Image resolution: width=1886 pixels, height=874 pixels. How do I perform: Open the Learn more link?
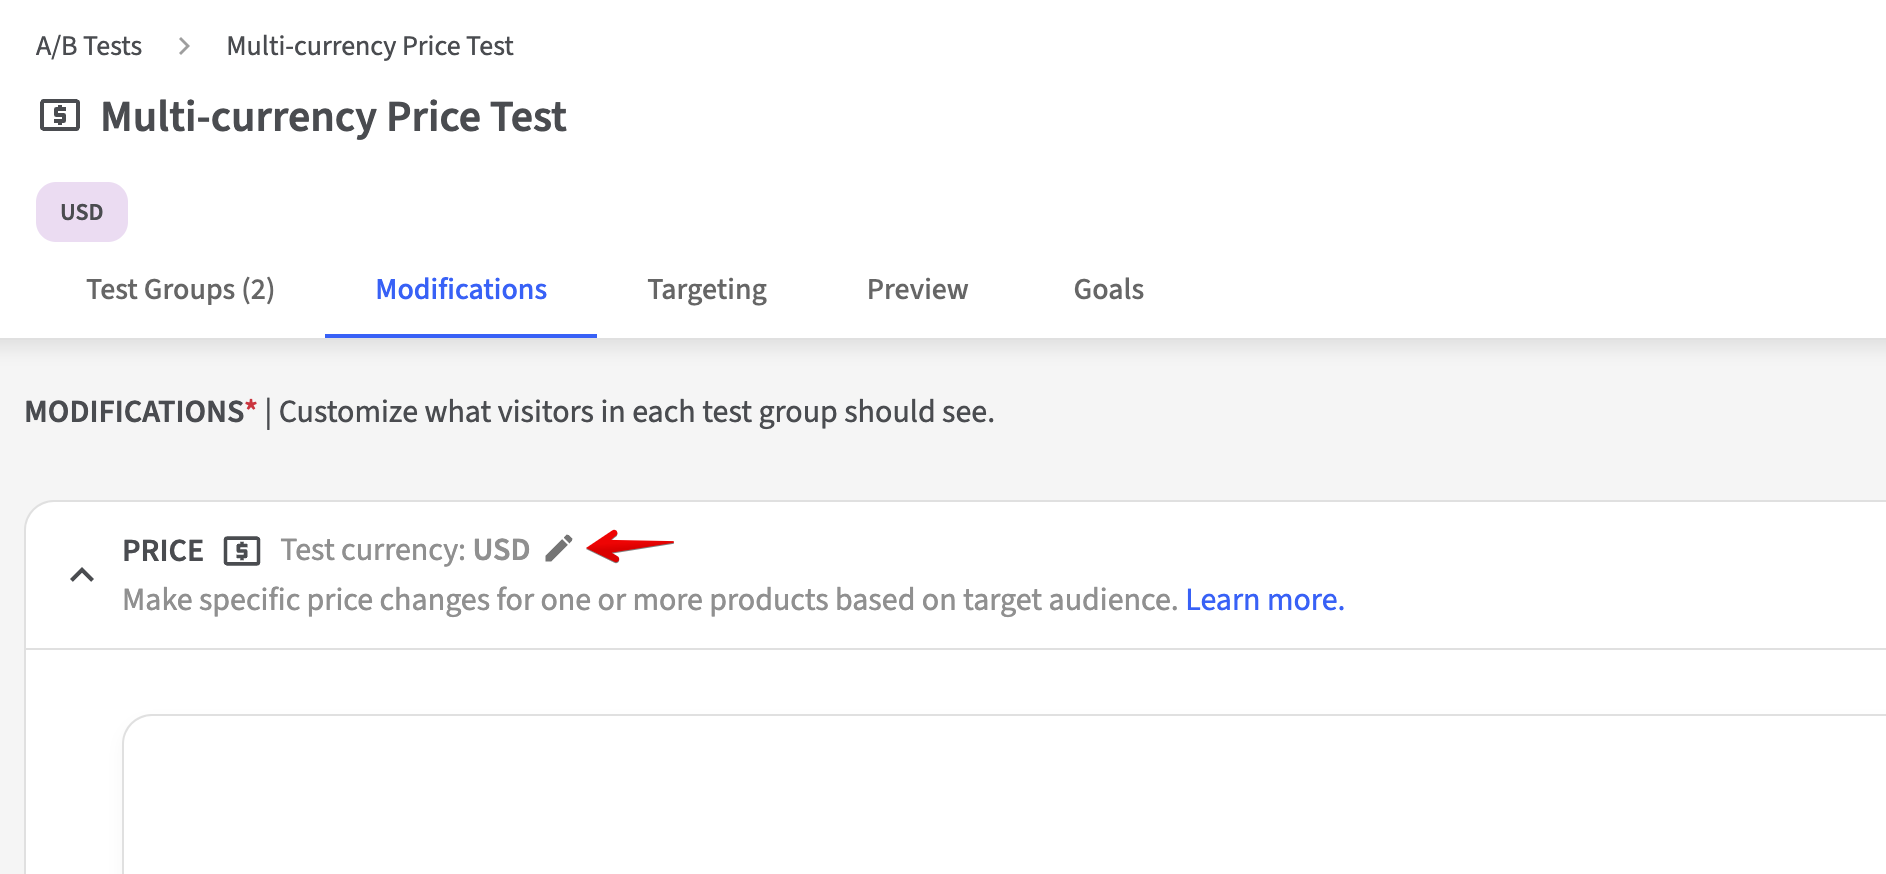pos(1265,600)
